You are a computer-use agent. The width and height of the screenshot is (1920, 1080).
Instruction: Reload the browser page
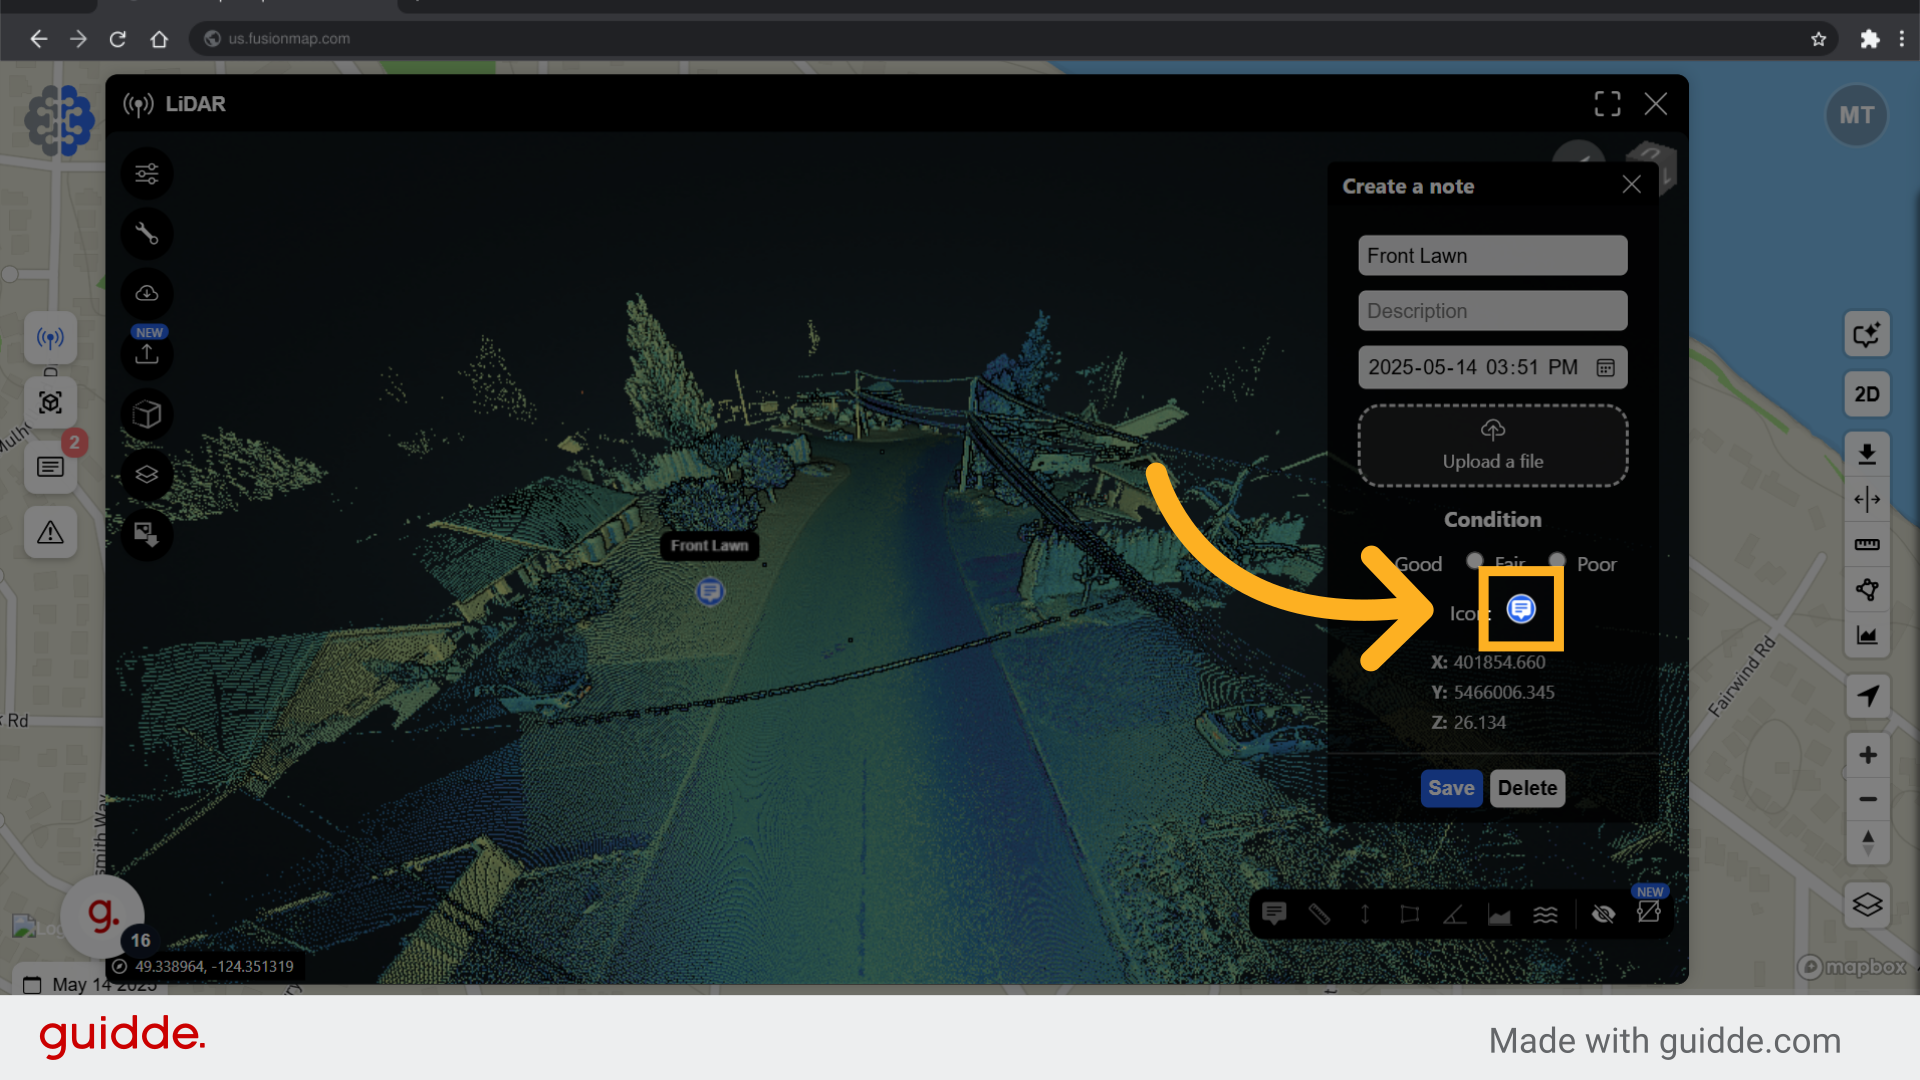(x=118, y=39)
